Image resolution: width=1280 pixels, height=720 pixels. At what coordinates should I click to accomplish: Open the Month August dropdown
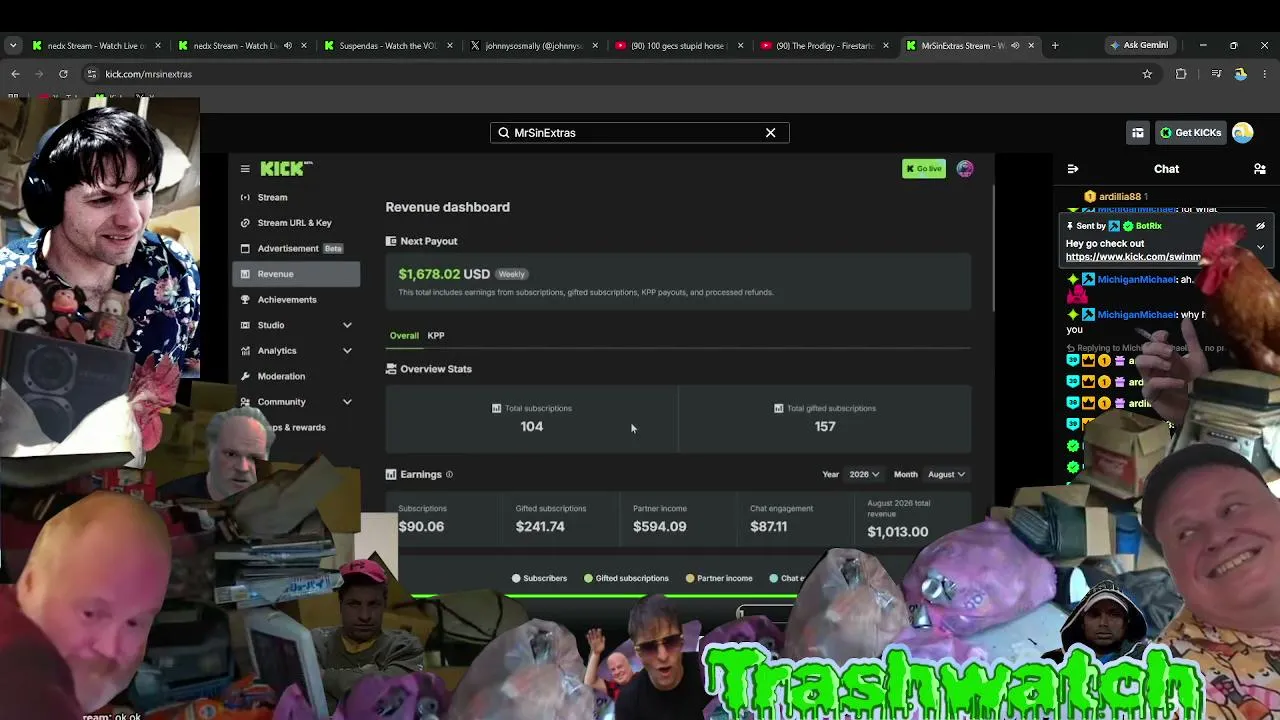[946, 475]
